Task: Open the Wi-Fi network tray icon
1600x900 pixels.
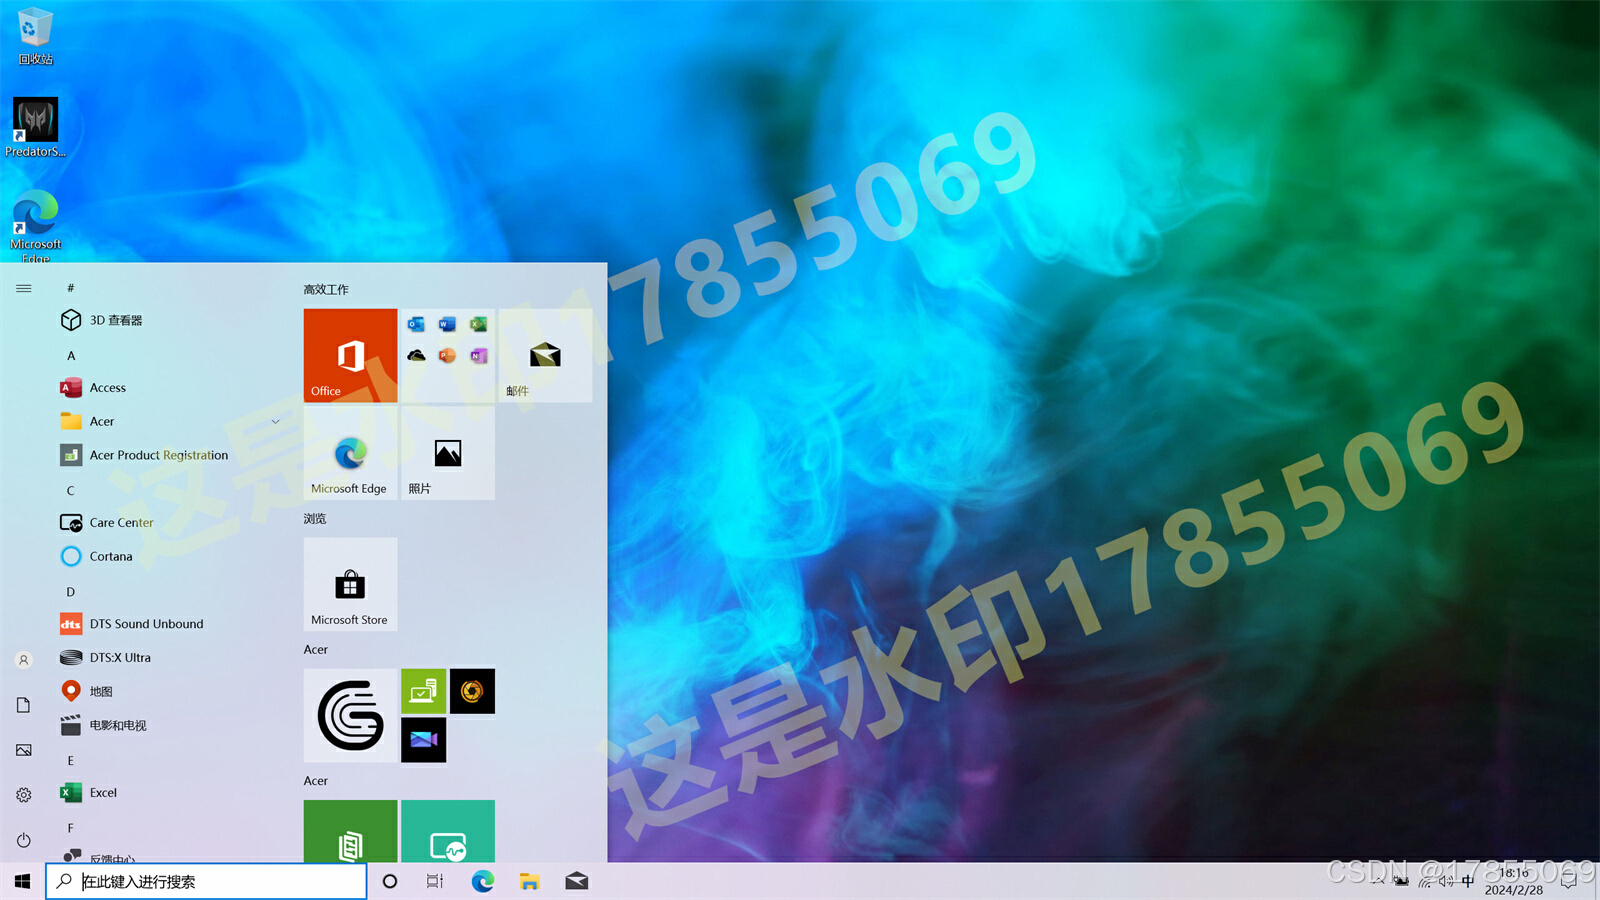Action: click(x=1424, y=881)
